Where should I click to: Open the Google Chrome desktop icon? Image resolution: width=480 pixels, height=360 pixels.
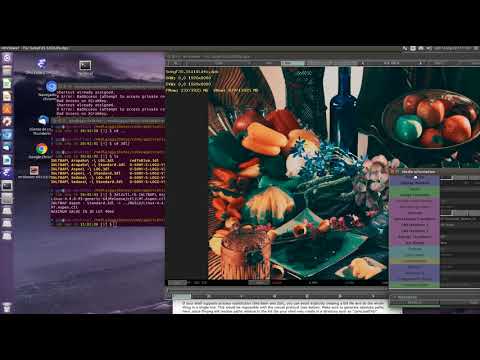(41, 149)
